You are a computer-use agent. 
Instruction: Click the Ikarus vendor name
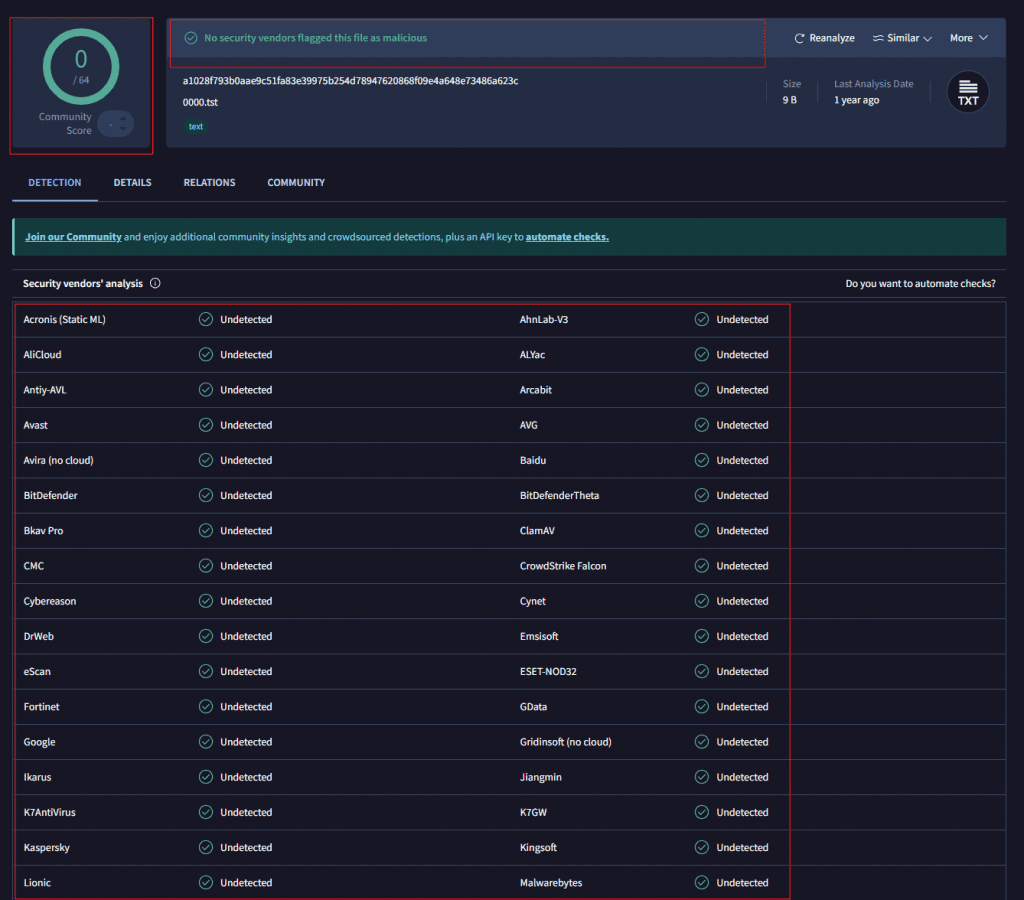coord(37,777)
